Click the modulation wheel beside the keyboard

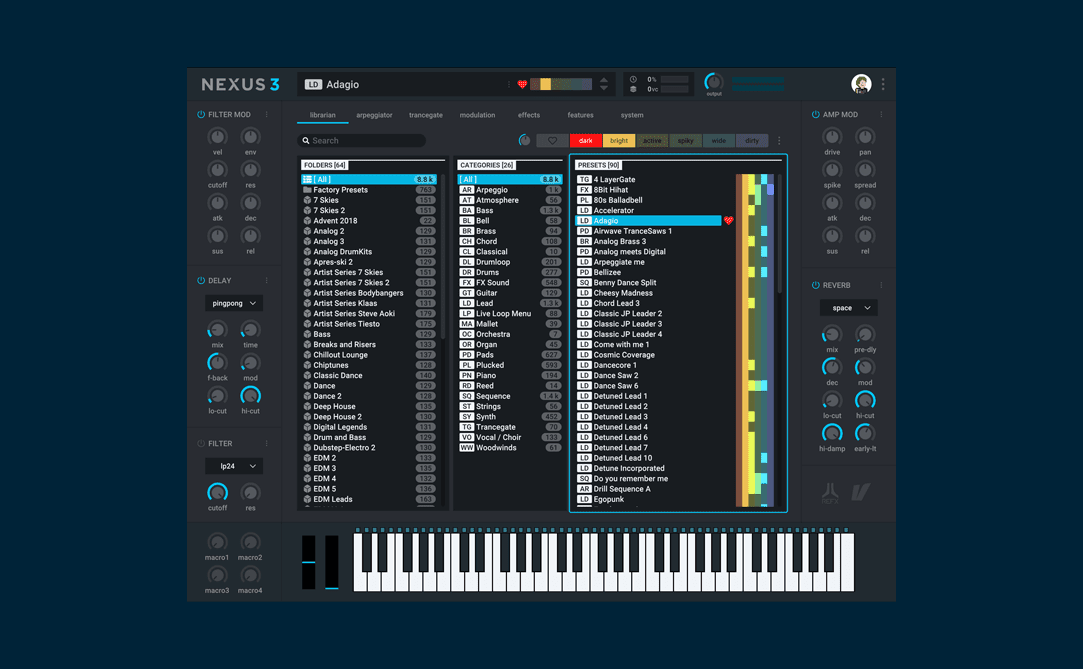coord(332,562)
